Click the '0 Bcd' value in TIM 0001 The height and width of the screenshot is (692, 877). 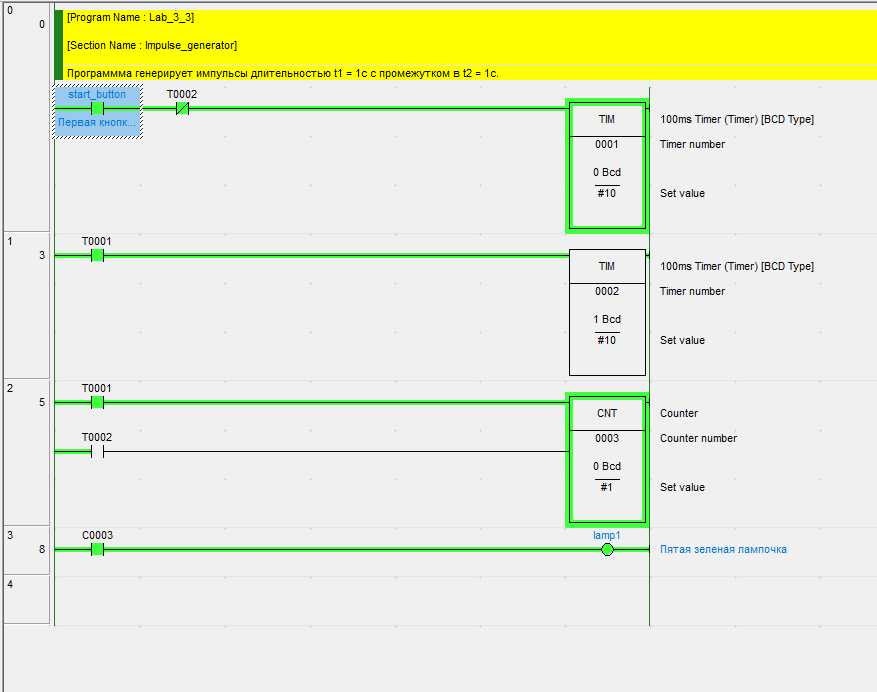pyautogui.click(x=607, y=172)
